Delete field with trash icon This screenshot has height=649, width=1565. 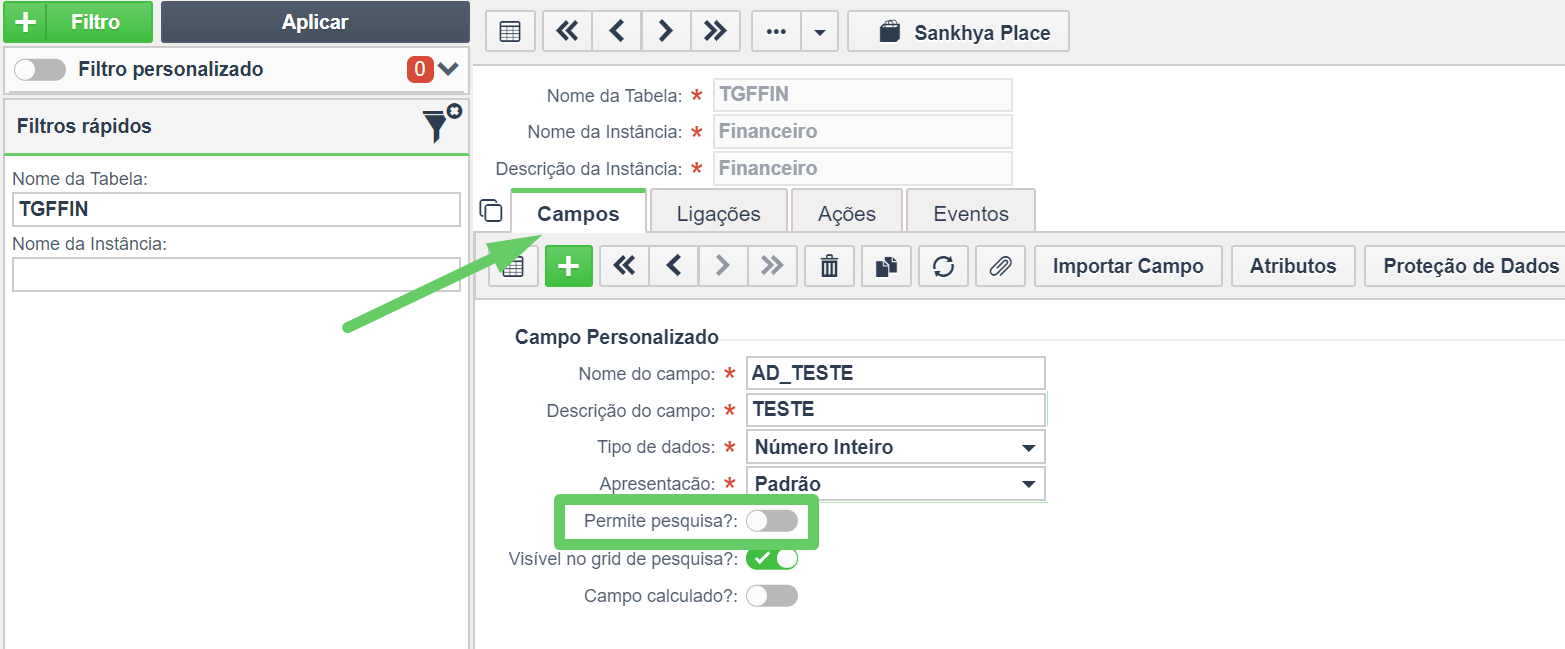[x=829, y=266]
